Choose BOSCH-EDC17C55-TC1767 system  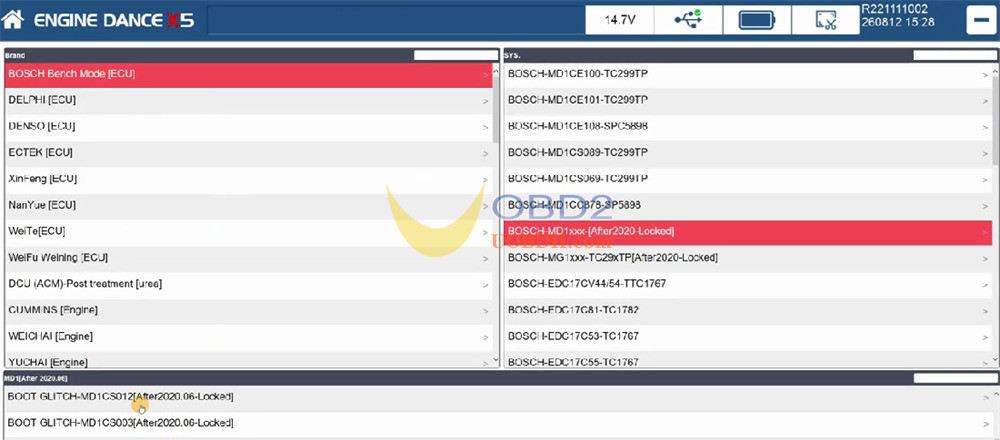click(748, 360)
